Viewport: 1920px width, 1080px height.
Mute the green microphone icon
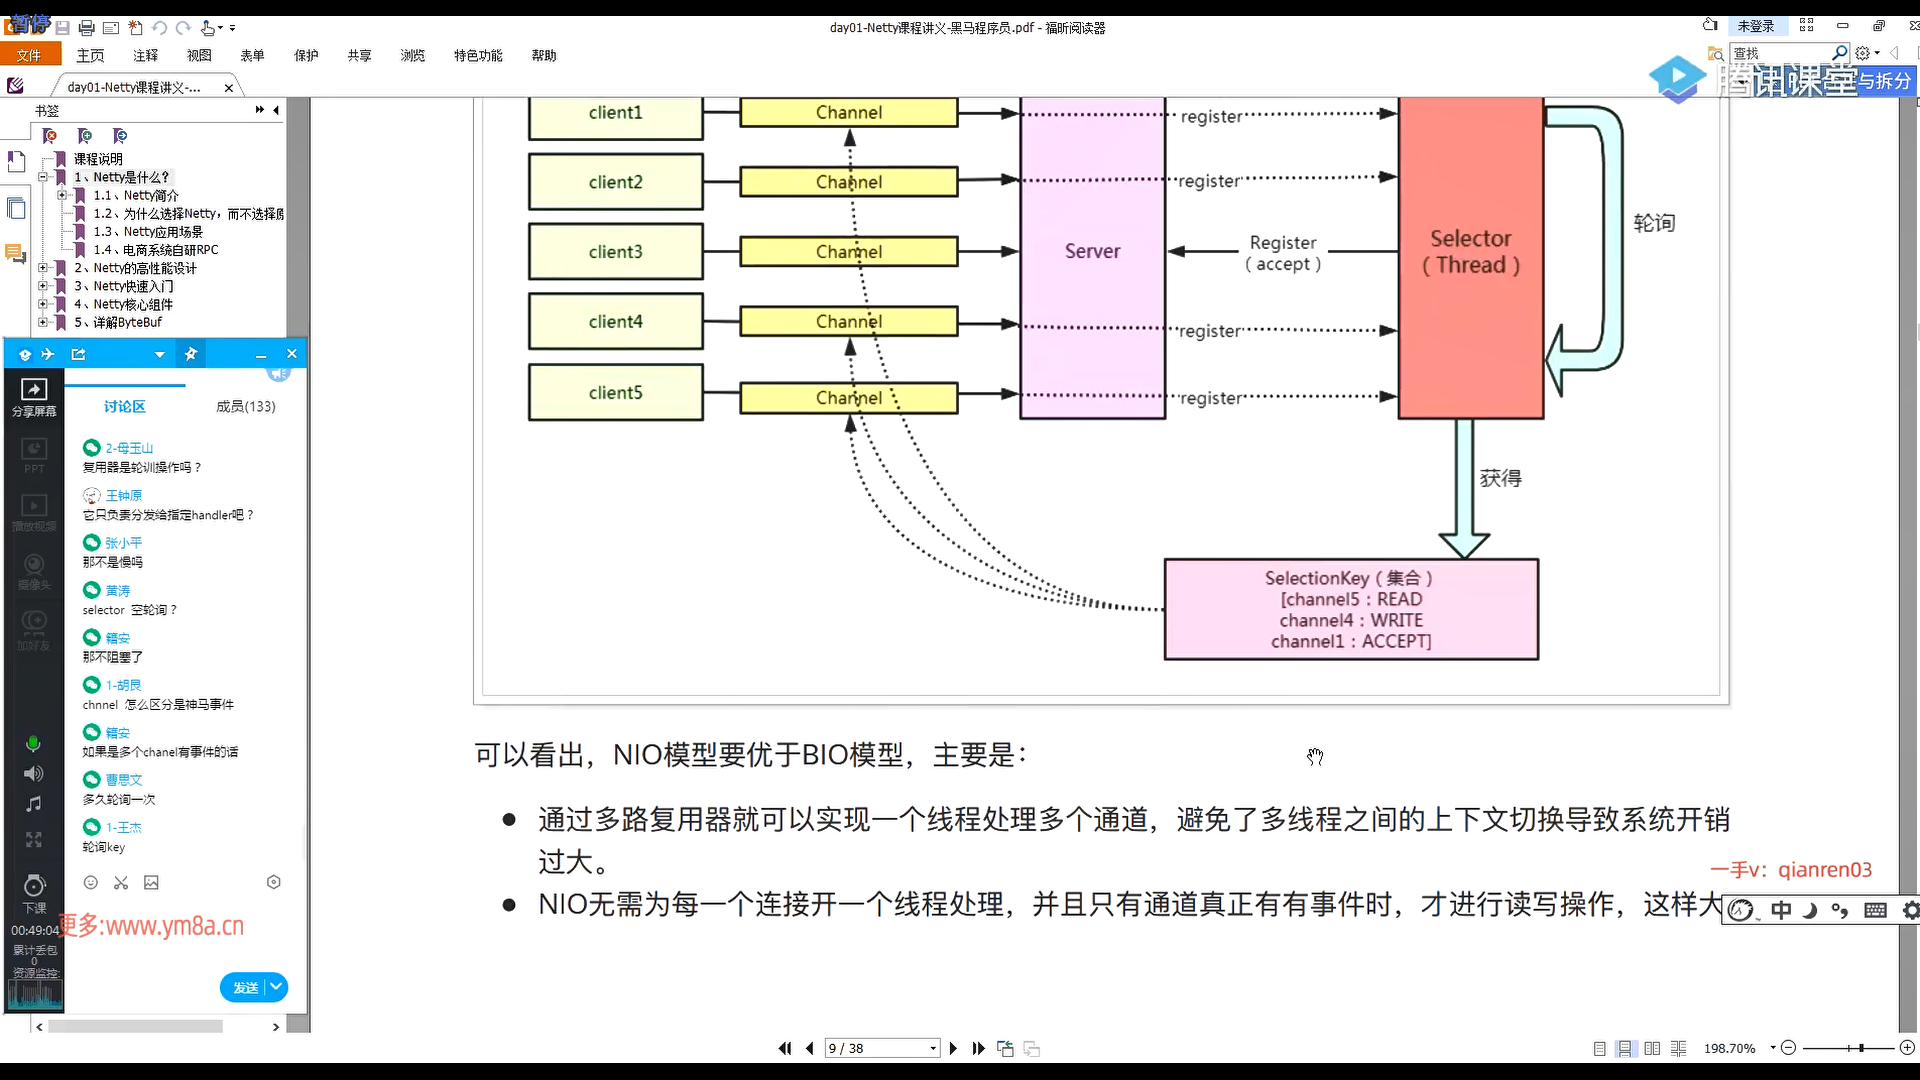point(33,743)
